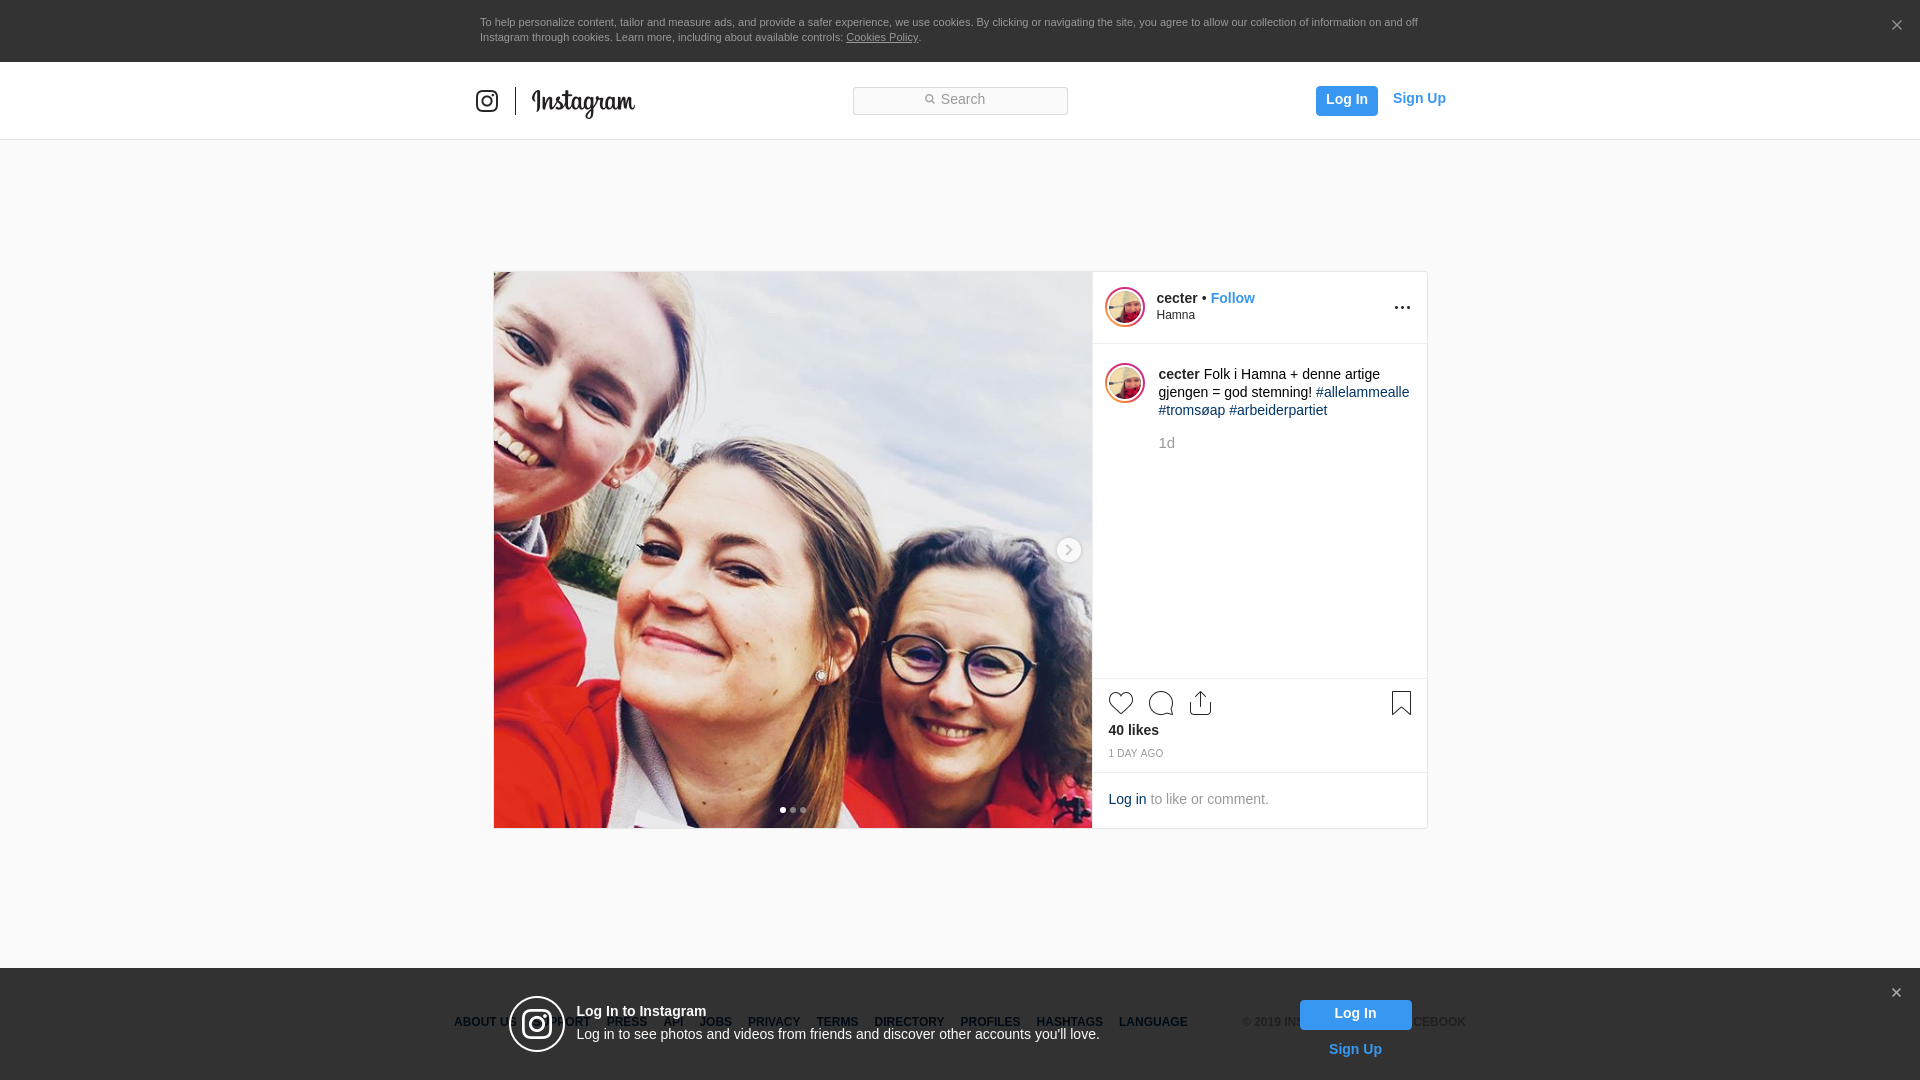Viewport: 1920px width, 1080px height.
Task: Click the main post photo
Action: pos(792,550)
